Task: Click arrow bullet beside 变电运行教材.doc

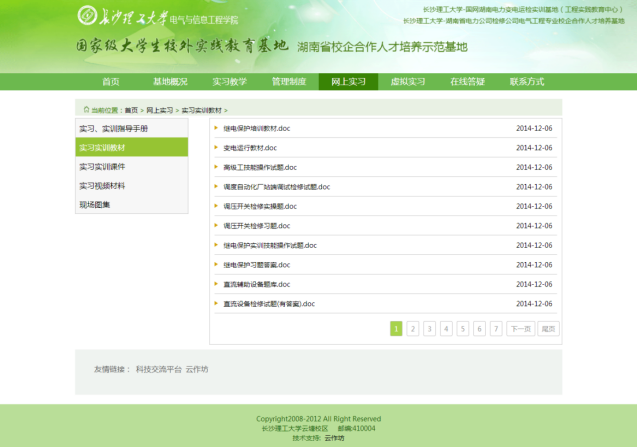Action: point(216,148)
